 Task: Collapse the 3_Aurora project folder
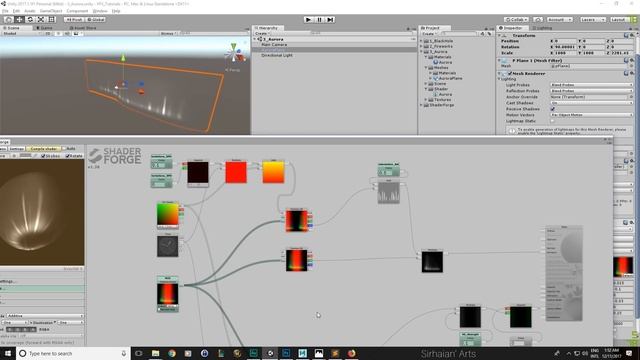pos(422,52)
